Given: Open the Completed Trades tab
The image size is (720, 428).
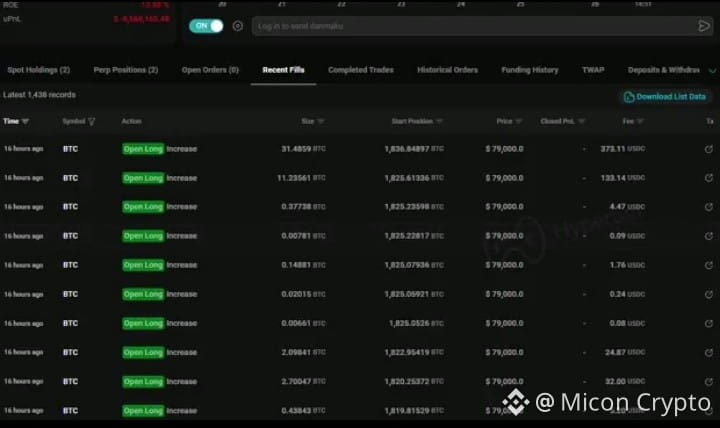Looking at the screenshot, I should tap(361, 70).
